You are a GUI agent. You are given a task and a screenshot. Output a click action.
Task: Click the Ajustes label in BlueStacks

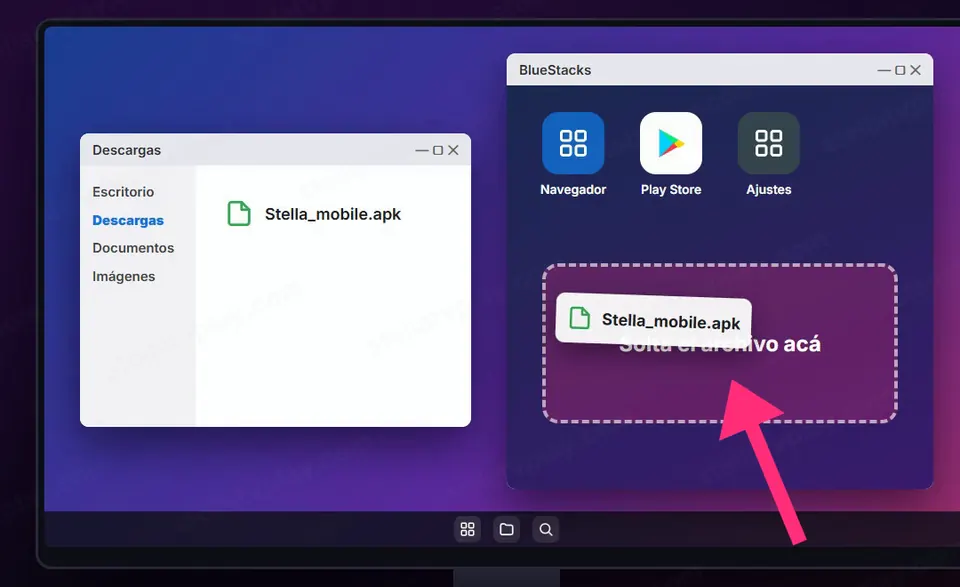click(768, 190)
